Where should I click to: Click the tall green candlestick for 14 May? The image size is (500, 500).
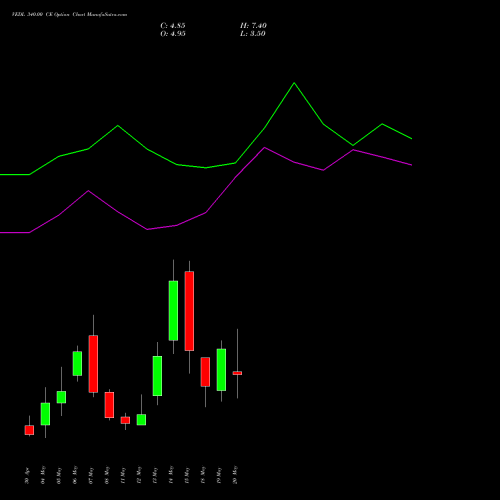click(173, 311)
